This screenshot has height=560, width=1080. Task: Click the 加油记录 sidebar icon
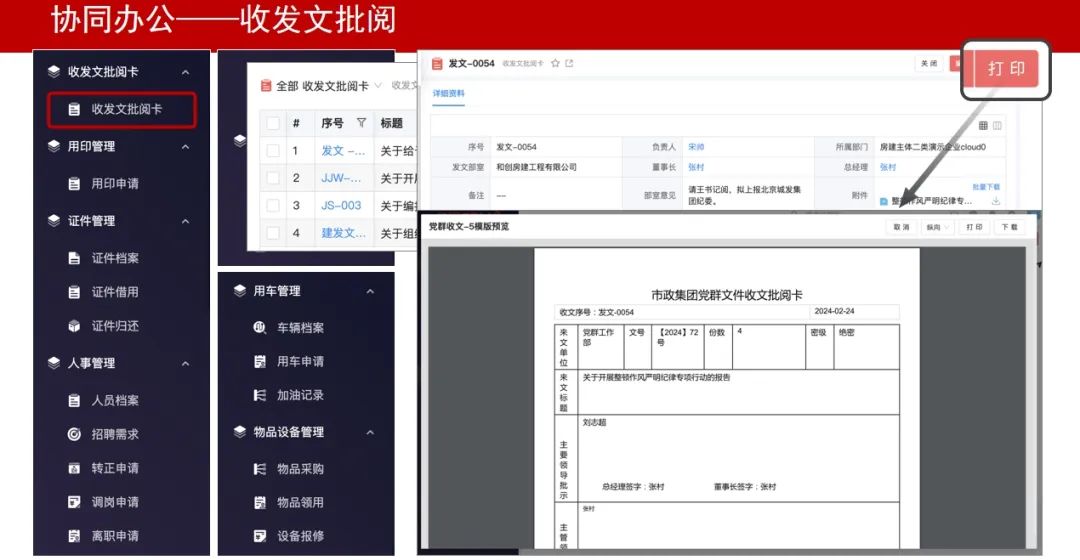259,396
